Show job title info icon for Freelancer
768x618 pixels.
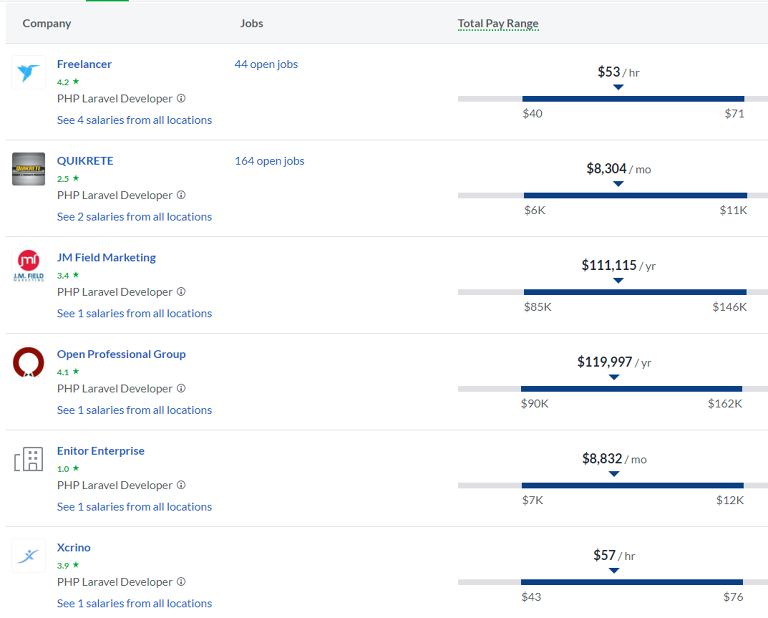click(x=181, y=98)
